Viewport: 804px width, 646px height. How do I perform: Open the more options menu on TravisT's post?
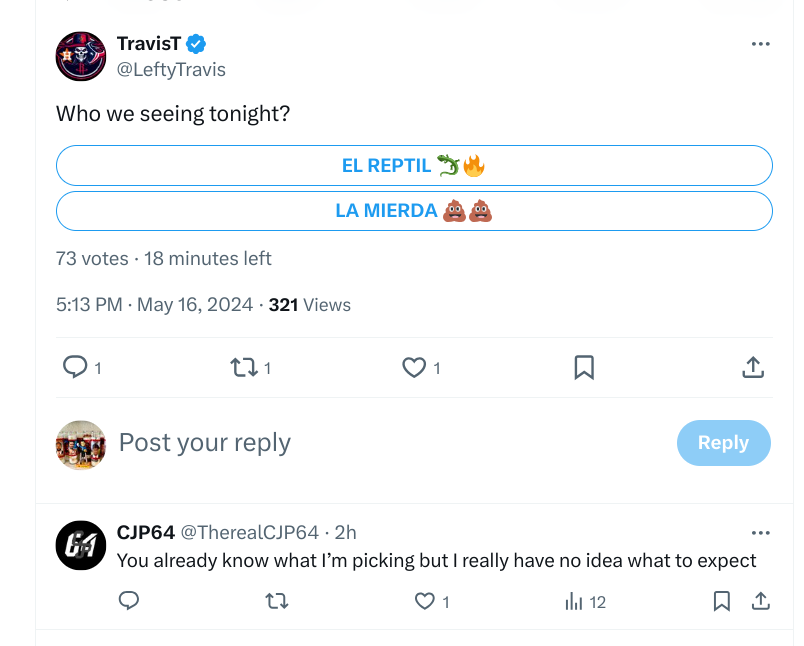760,44
